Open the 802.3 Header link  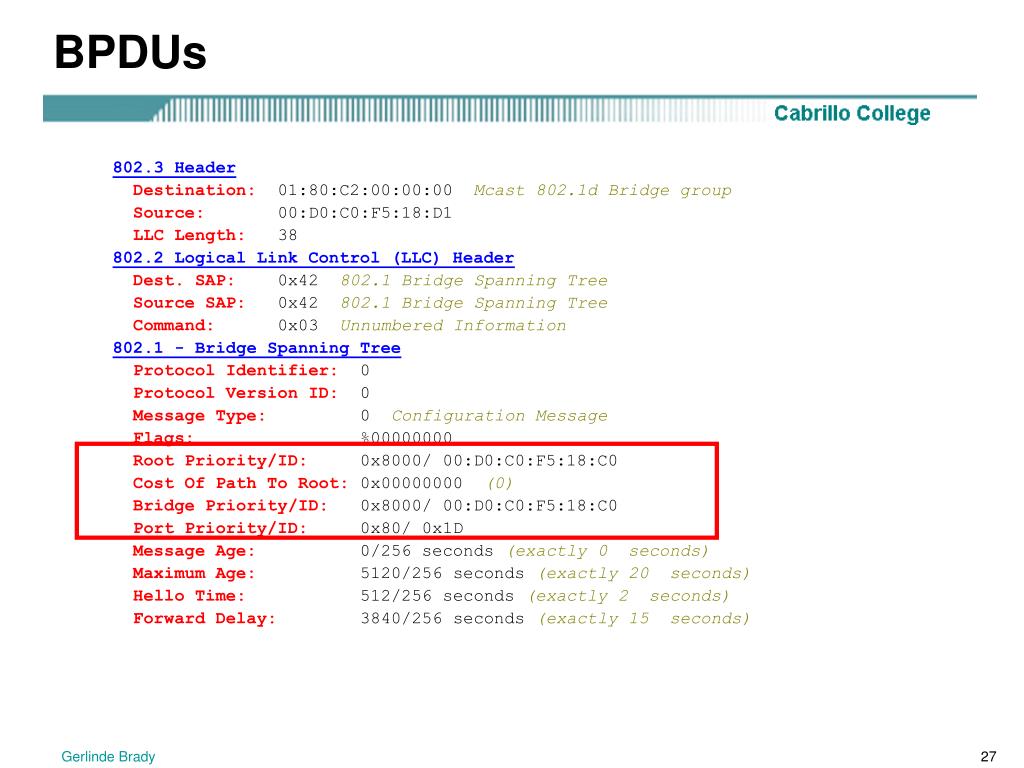(x=174, y=168)
